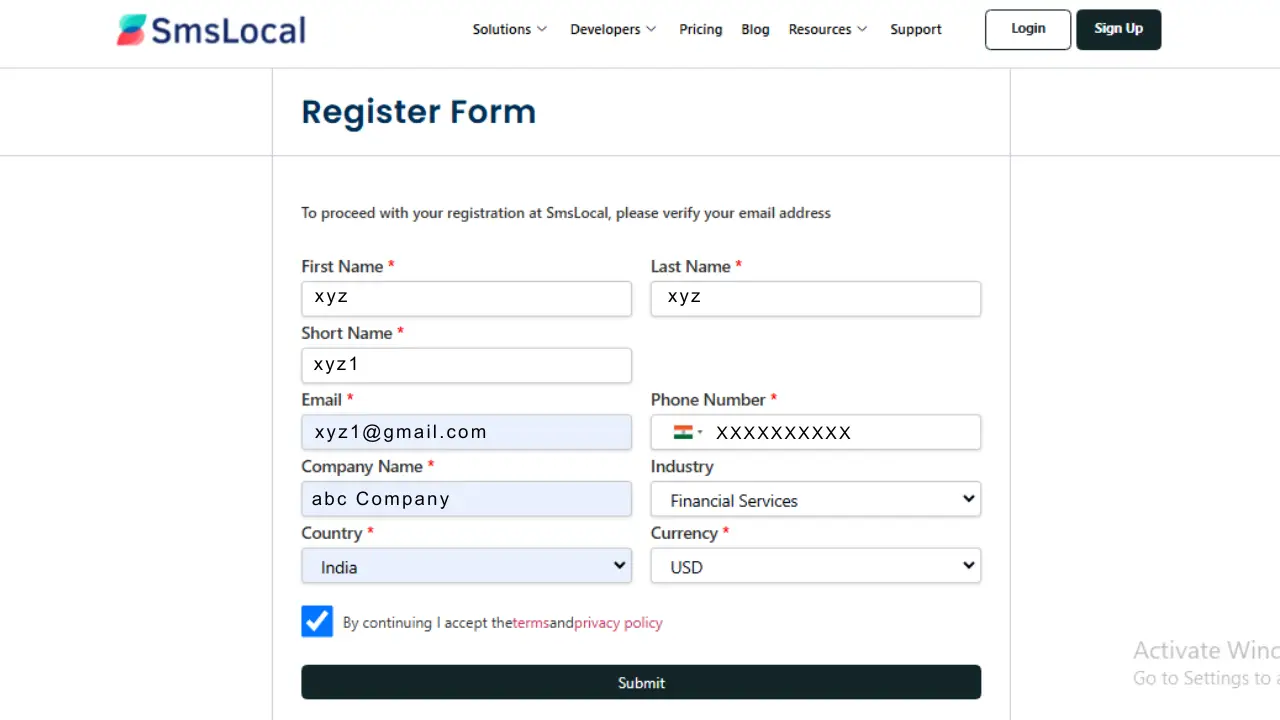This screenshot has width=1280, height=720.
Task: Click the First Name input field
Action: pyautogui.click(x=466, y=298)
